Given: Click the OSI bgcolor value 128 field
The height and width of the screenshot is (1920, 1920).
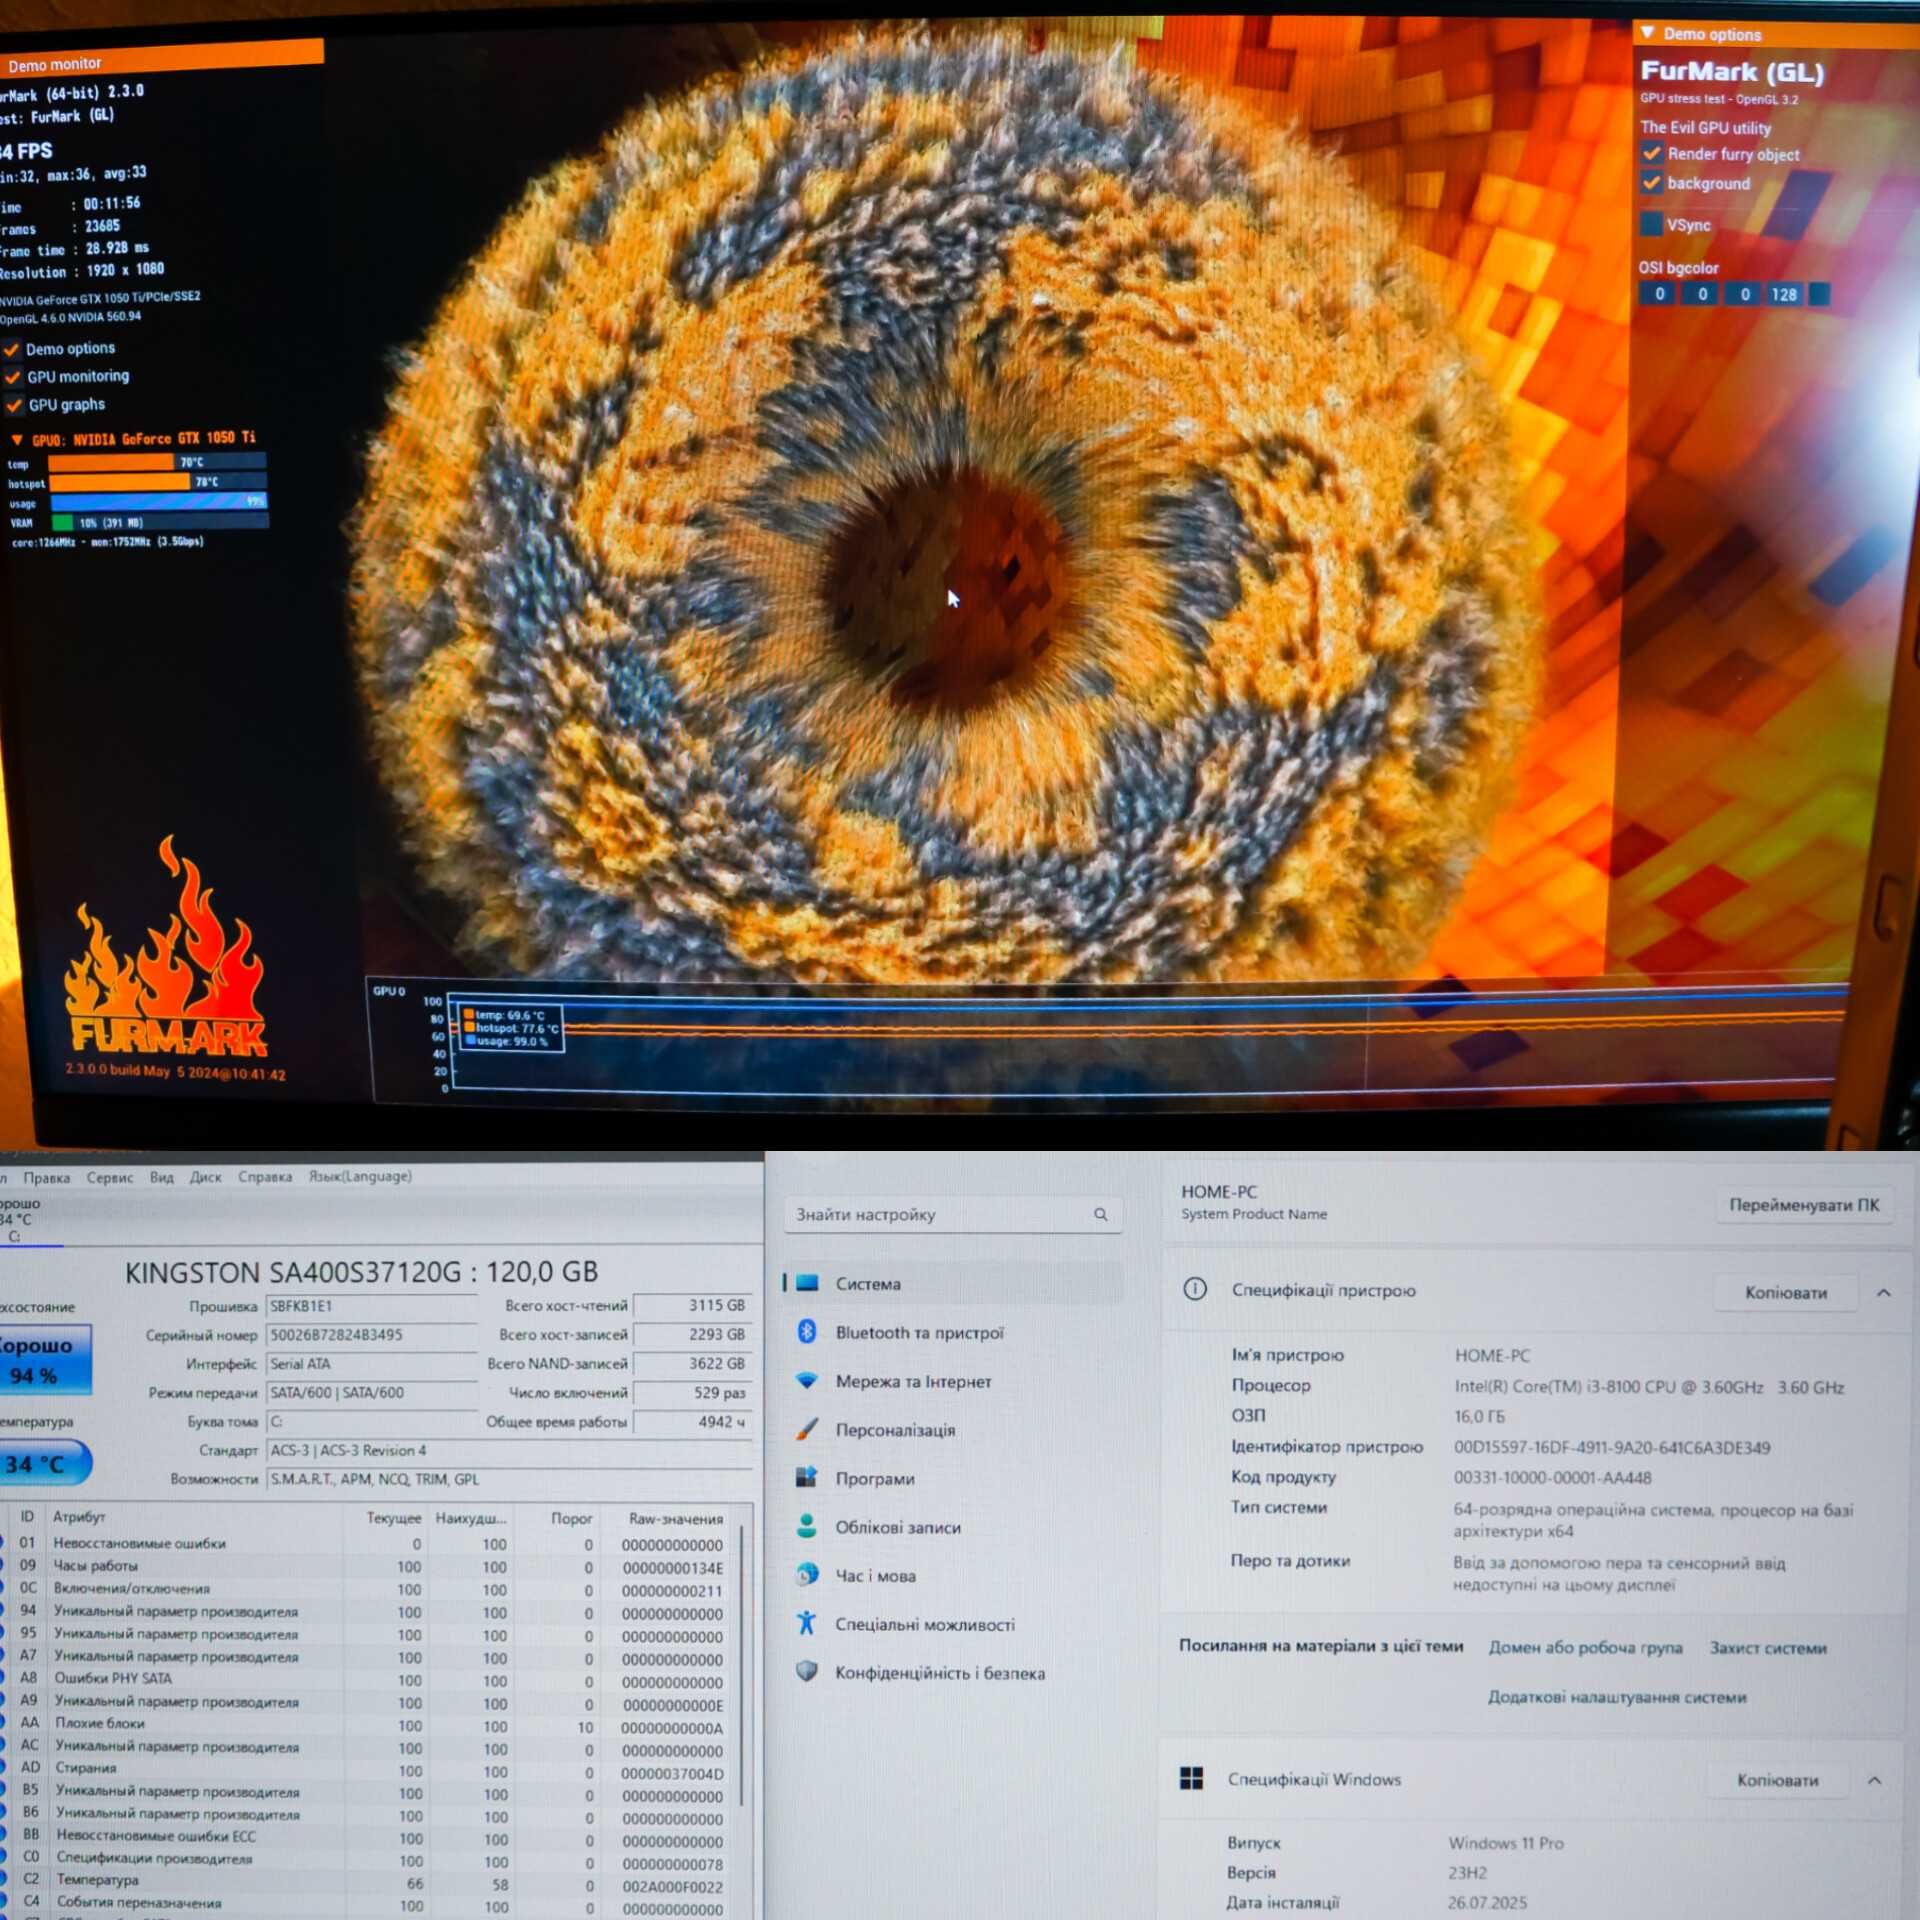Looking at the screenshot, I should click(1784, 294).
